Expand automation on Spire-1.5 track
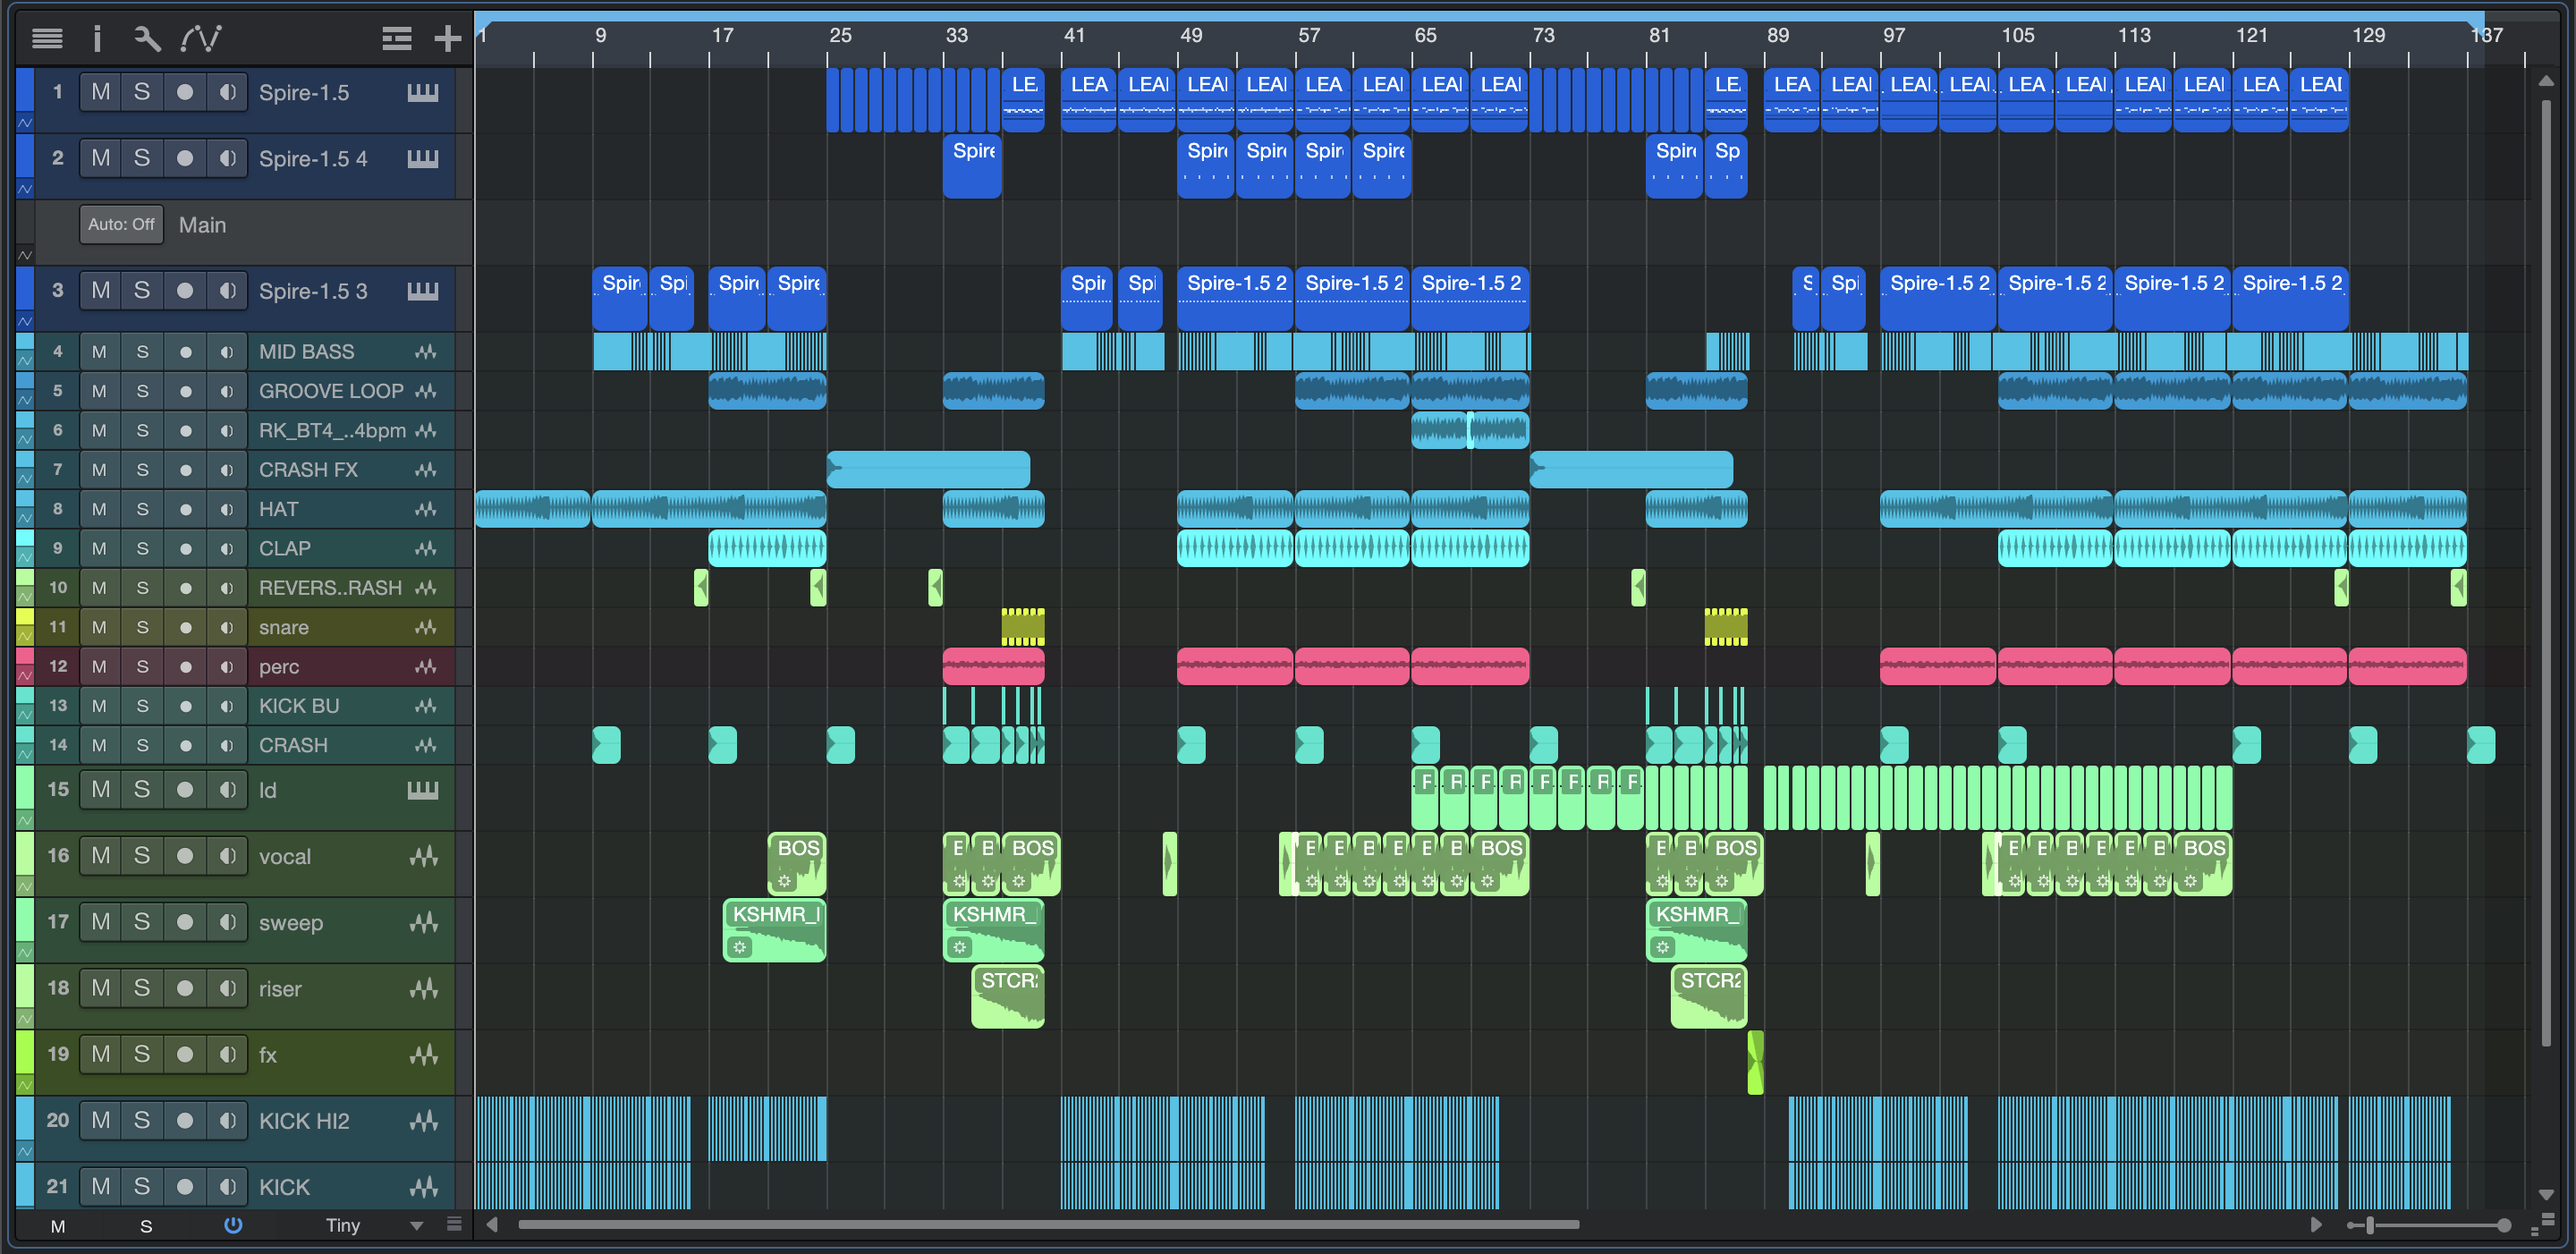This screenshot has width=2576, height=1254. 25,123
